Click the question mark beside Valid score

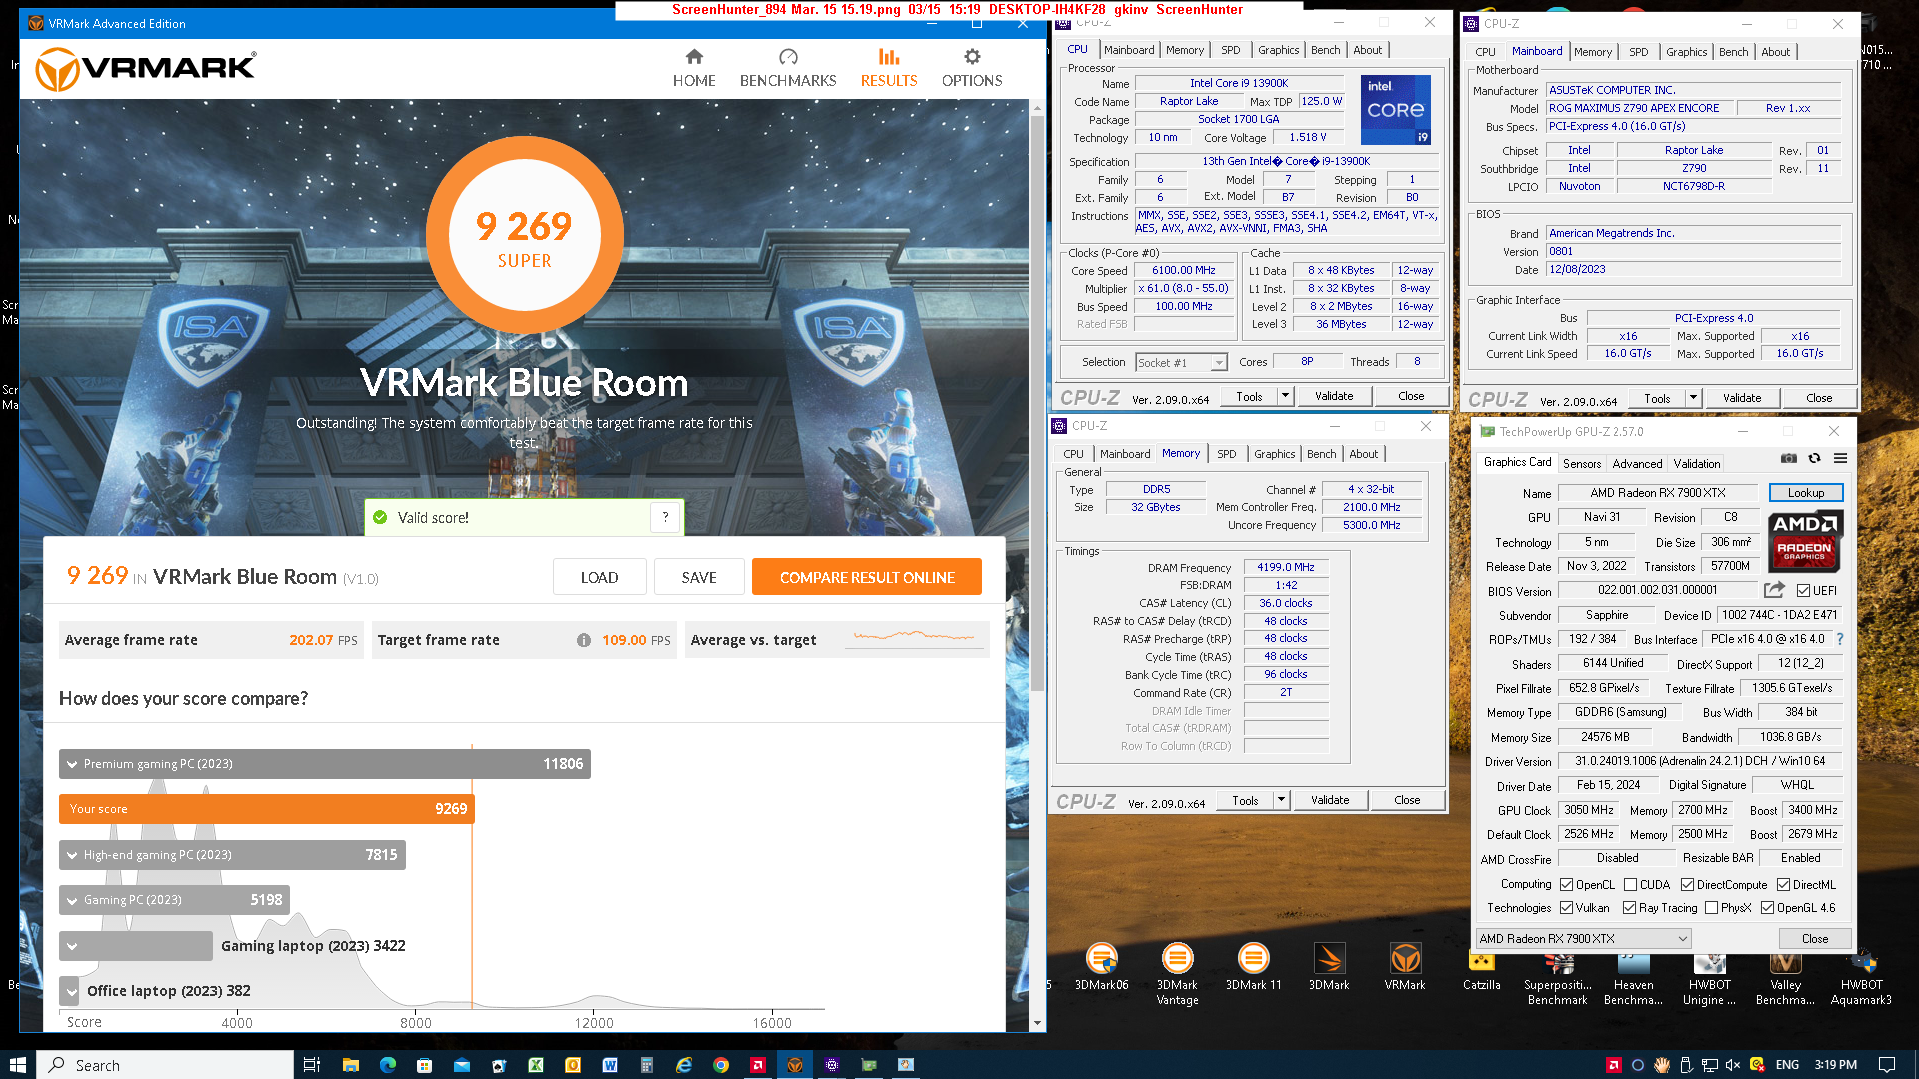(x=665, y=517)
